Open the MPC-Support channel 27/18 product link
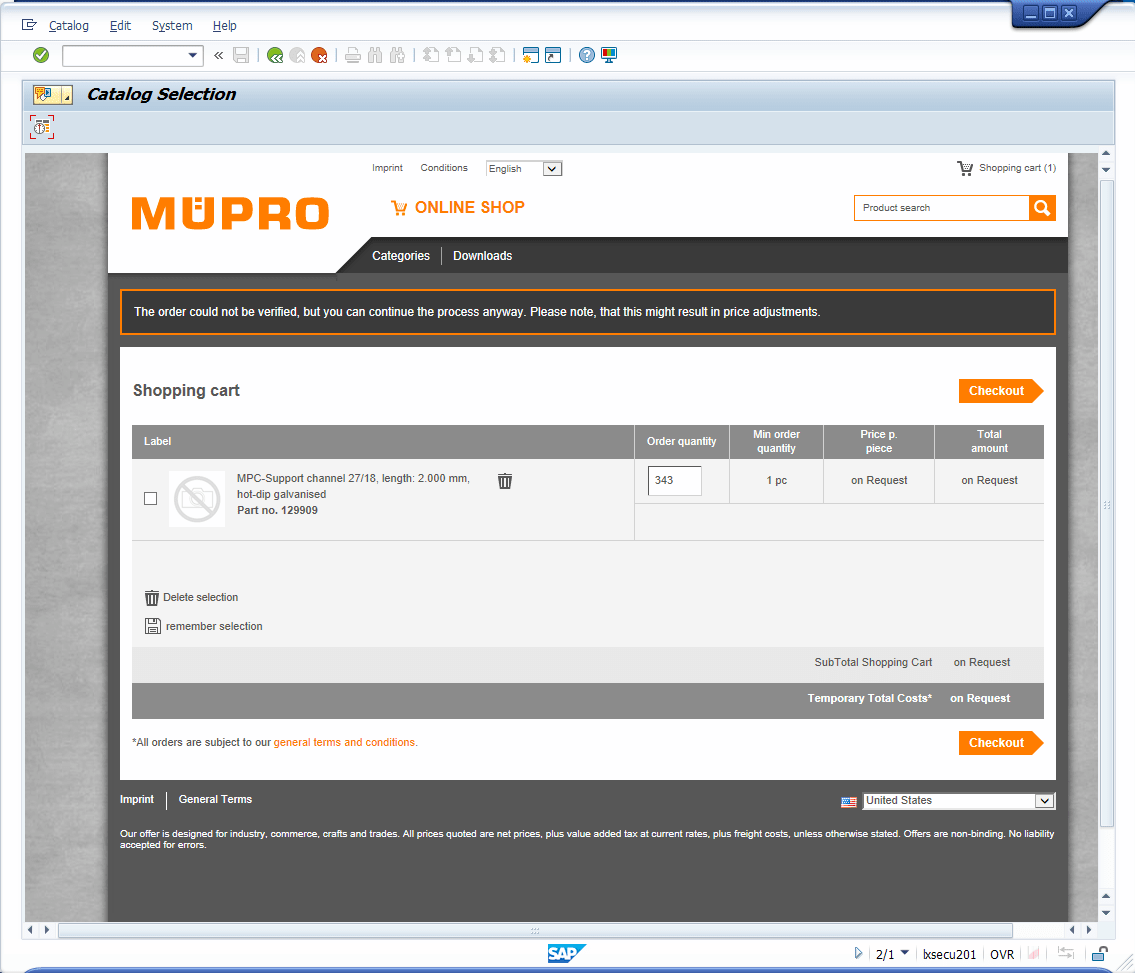 pos(353,486)
